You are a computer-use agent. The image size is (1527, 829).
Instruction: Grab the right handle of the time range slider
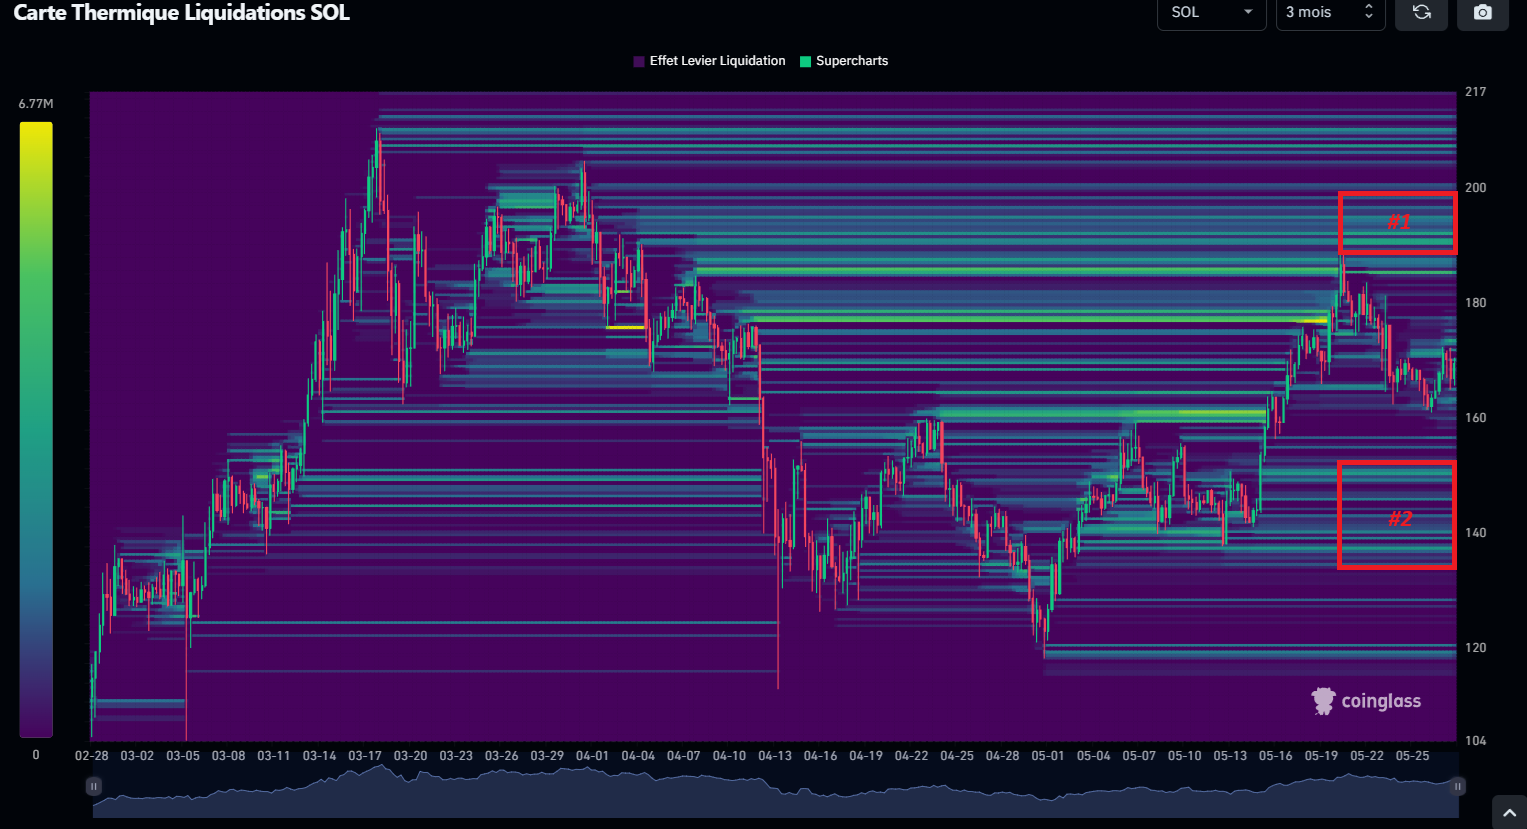tap(1458, 786)
